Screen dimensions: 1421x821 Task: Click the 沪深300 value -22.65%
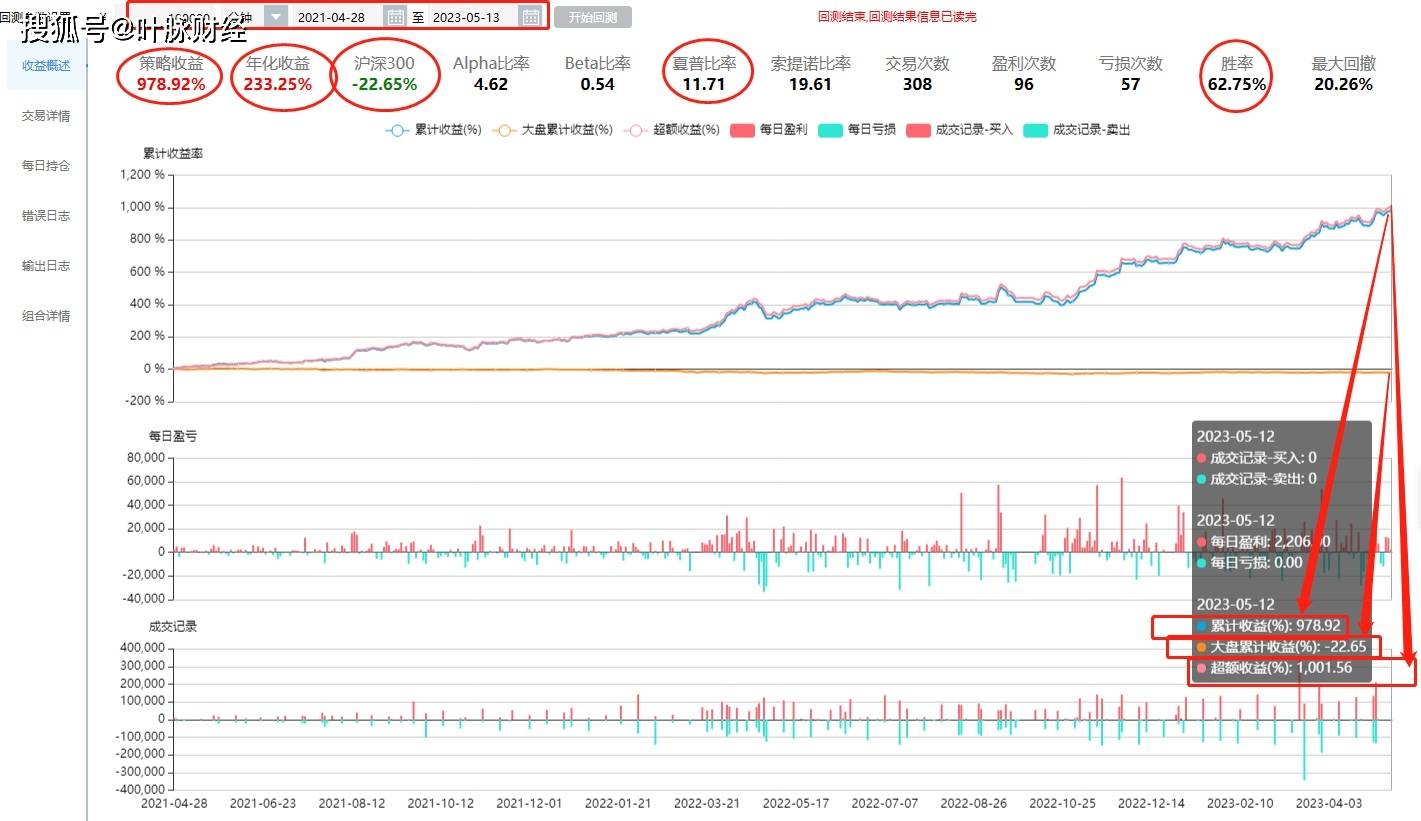click(x=384, y=85)
